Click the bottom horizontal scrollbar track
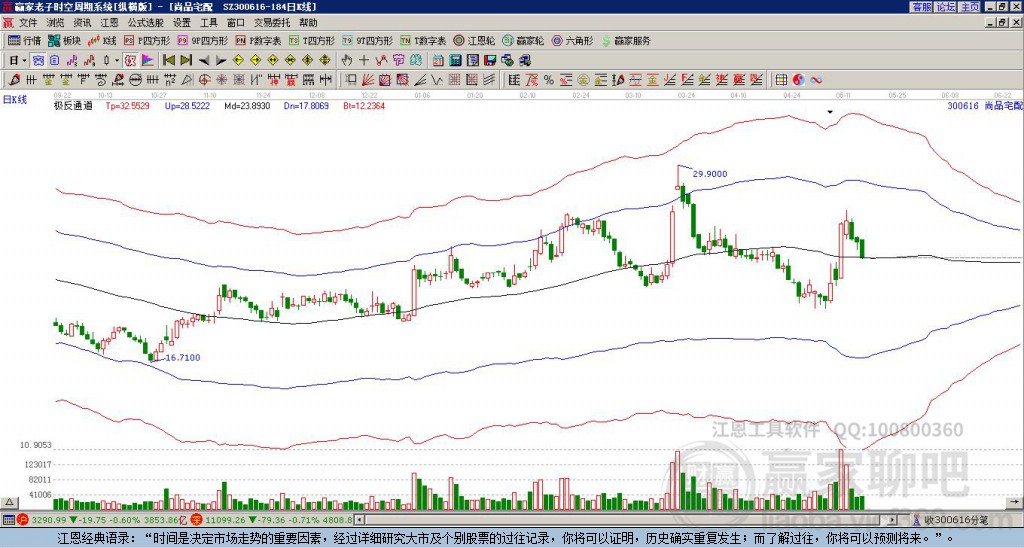Screen dimensions: 1024x548 tap(626, 520)
